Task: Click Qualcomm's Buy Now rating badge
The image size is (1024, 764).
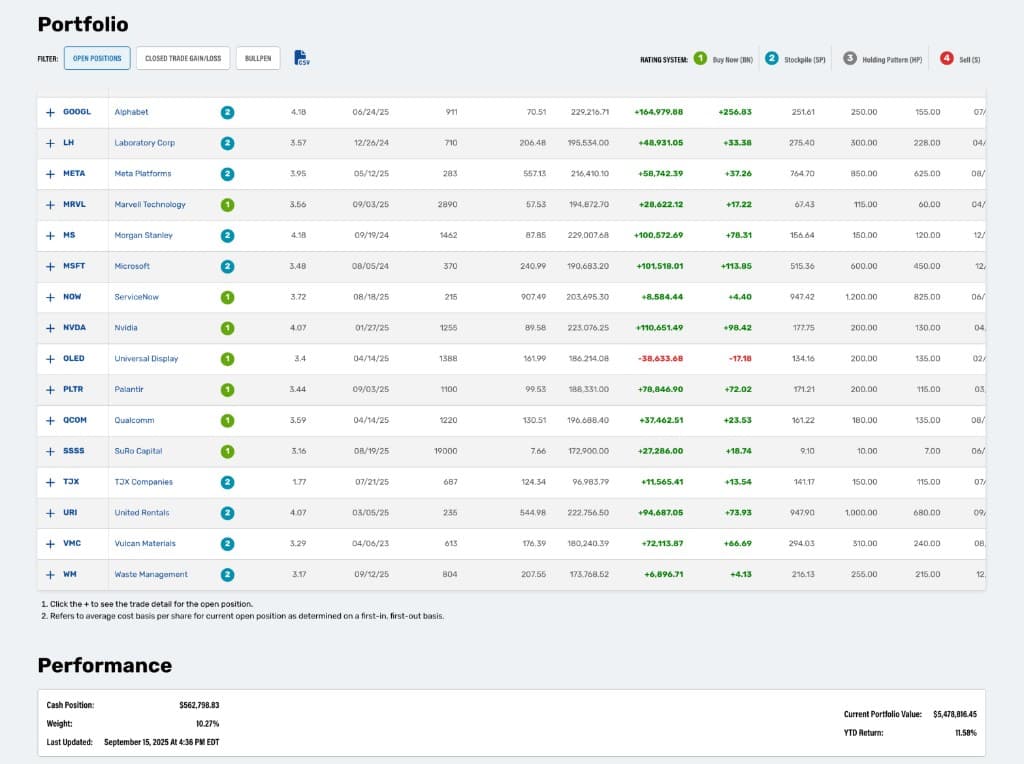Action: coord(227,421)
